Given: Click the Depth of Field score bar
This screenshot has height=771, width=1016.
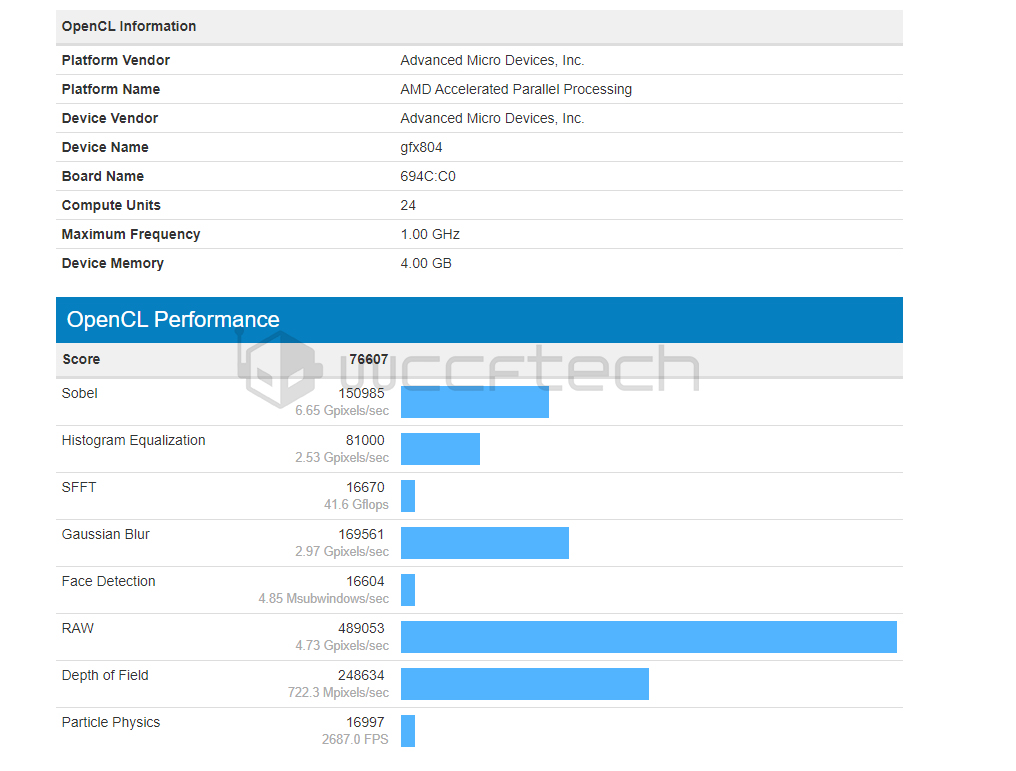Looking at the screenshot, I should [525, 684].
